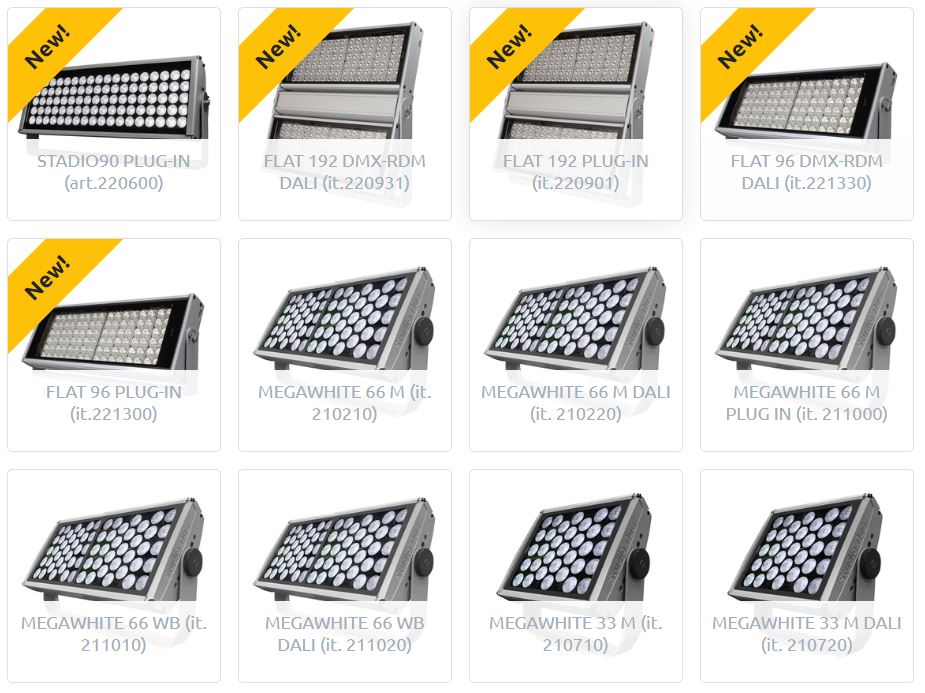
Task: Click MEGAWHITE 33 M DALI (it. 210720) title
Action: click(806, 634)
